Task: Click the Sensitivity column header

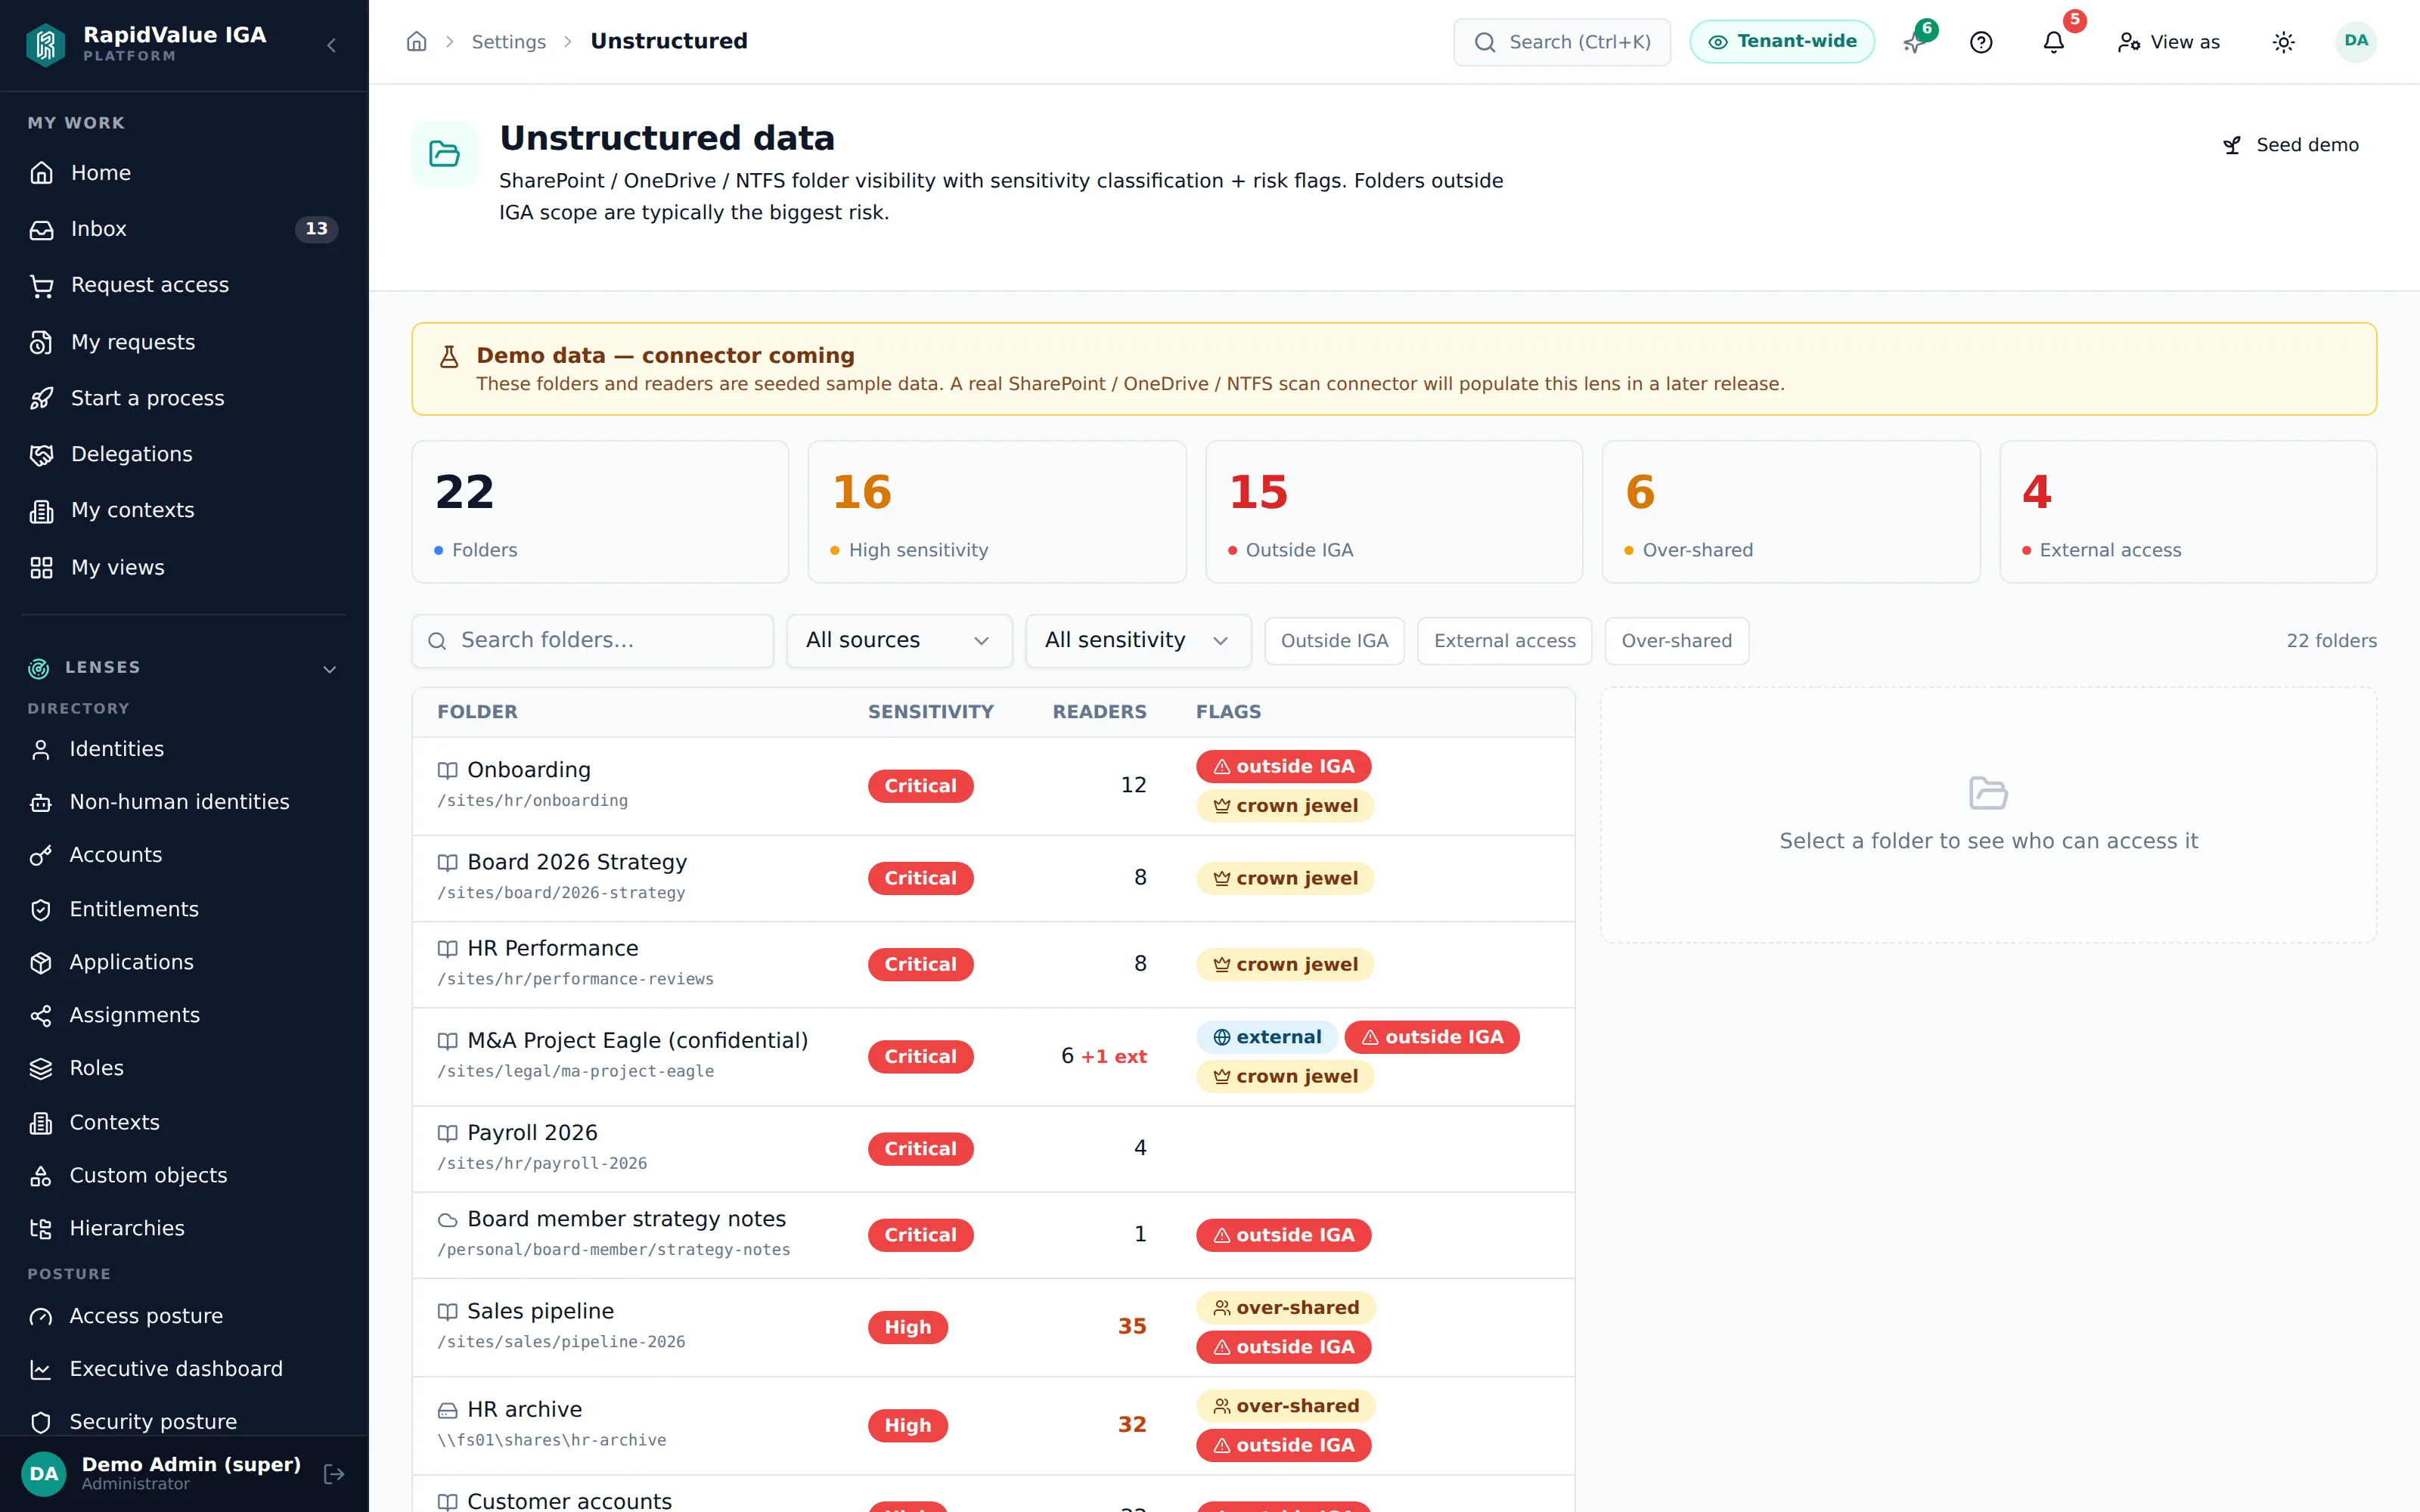Action: (930, 712)
